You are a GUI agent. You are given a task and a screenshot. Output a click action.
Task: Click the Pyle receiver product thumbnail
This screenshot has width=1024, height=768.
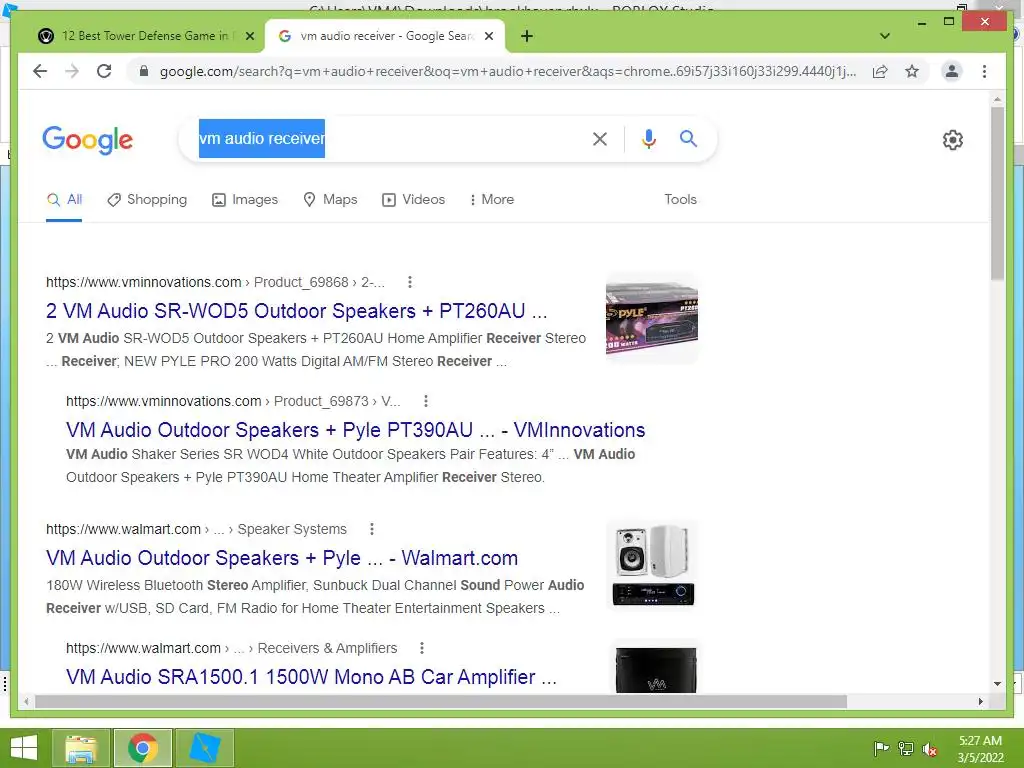[652, 318]
